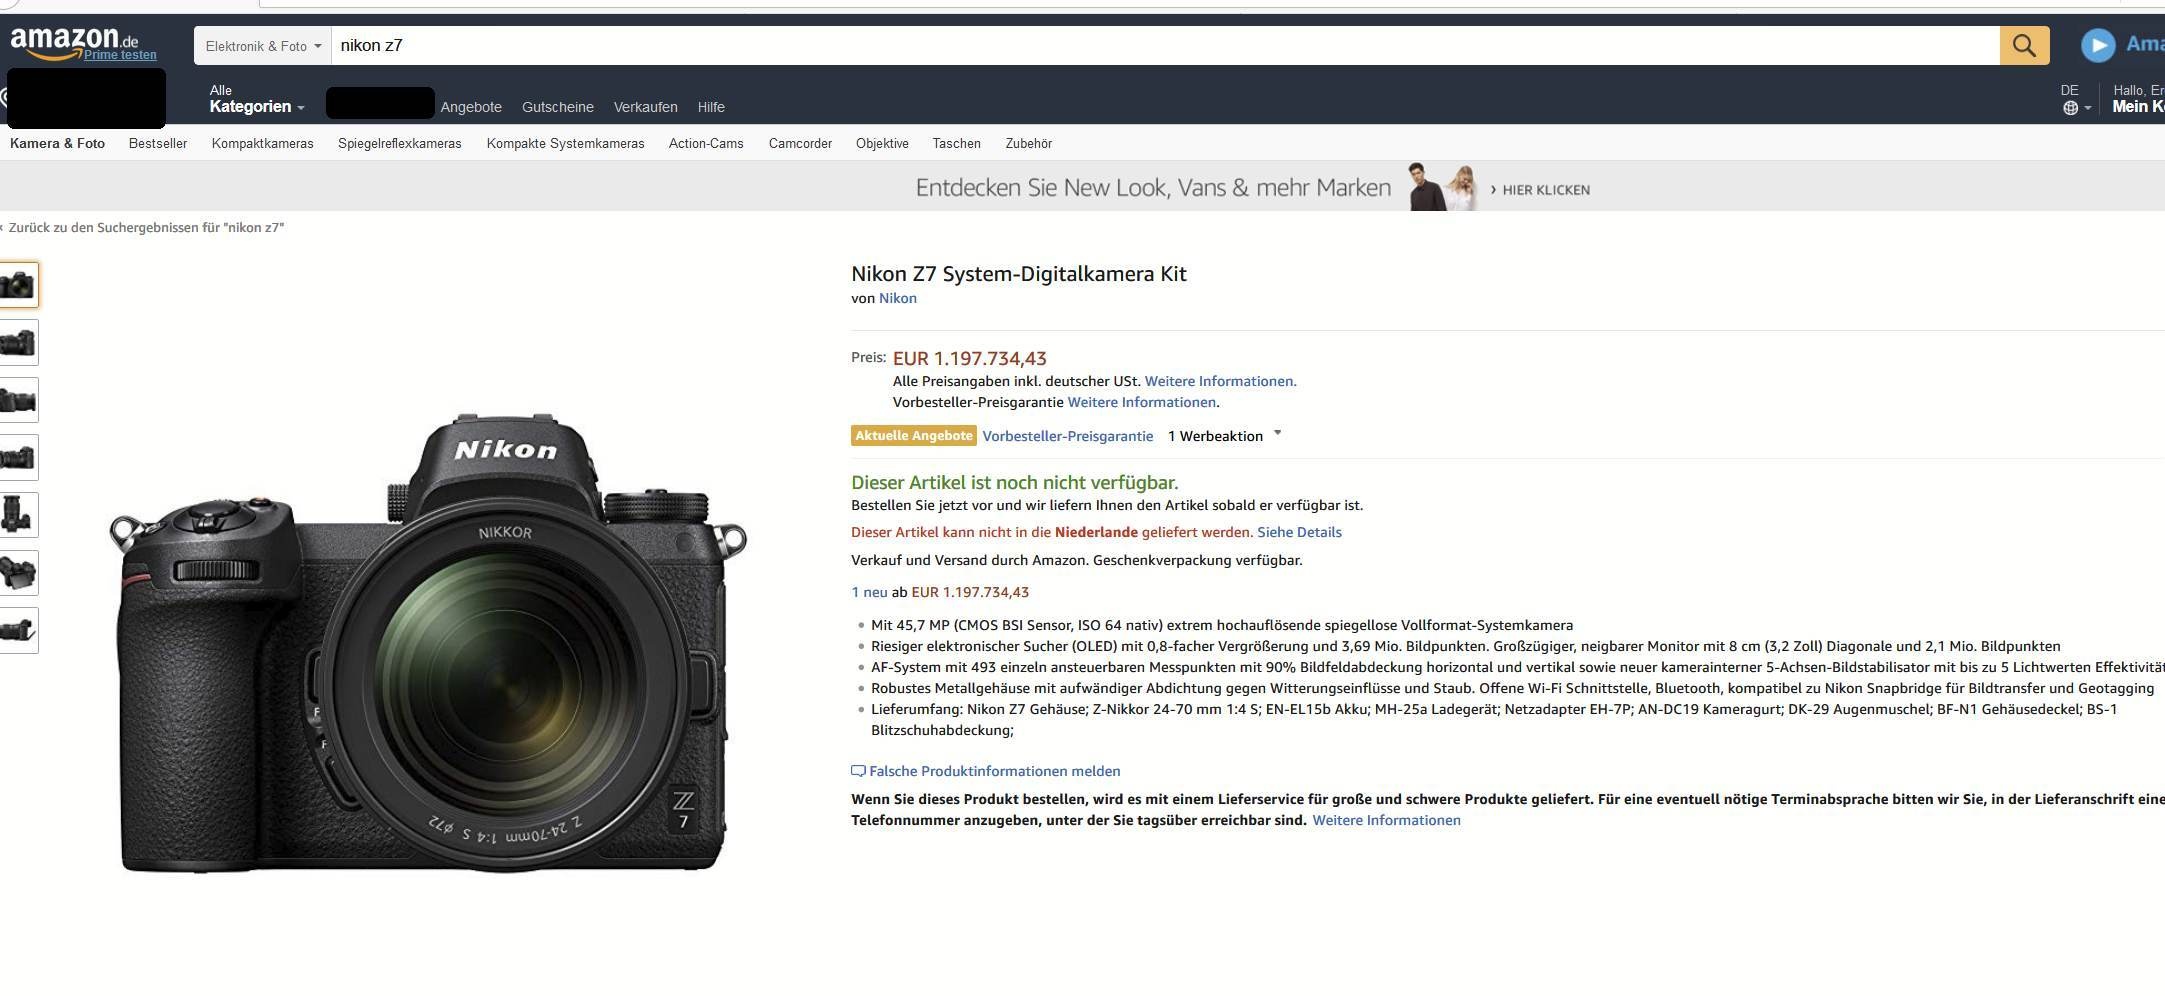The width and height of the screenshot is (2165, 996).
Task: Click the Aktuelle Angebote badge
Action: 913,436
